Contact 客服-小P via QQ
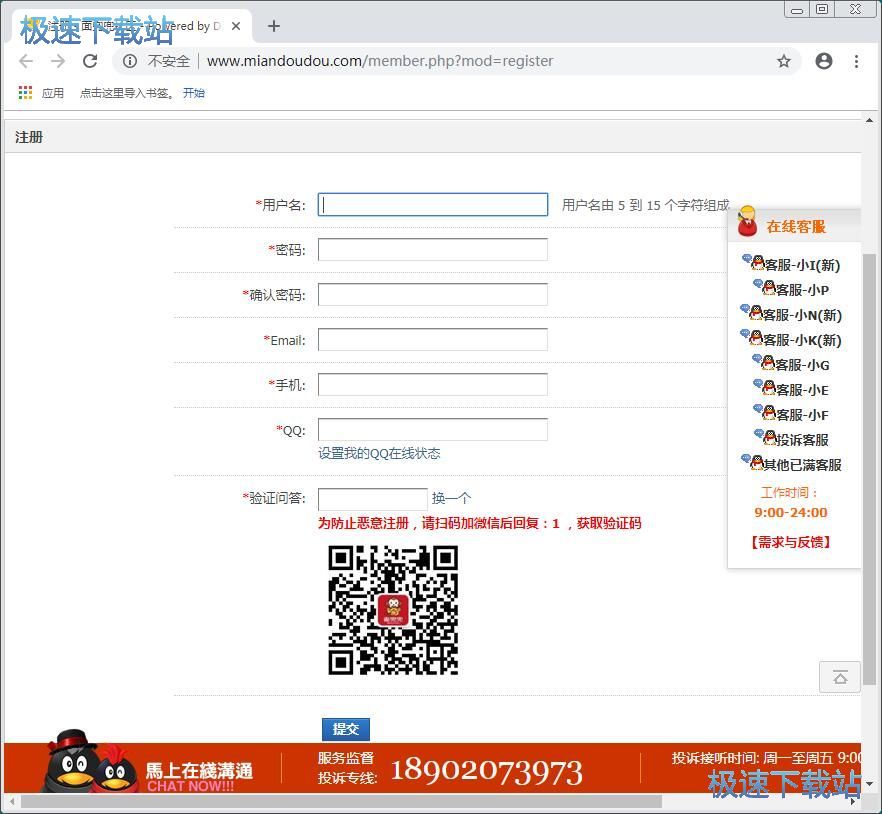The width and height of the screenshot is (882, 814). click(x=791, y=289)
